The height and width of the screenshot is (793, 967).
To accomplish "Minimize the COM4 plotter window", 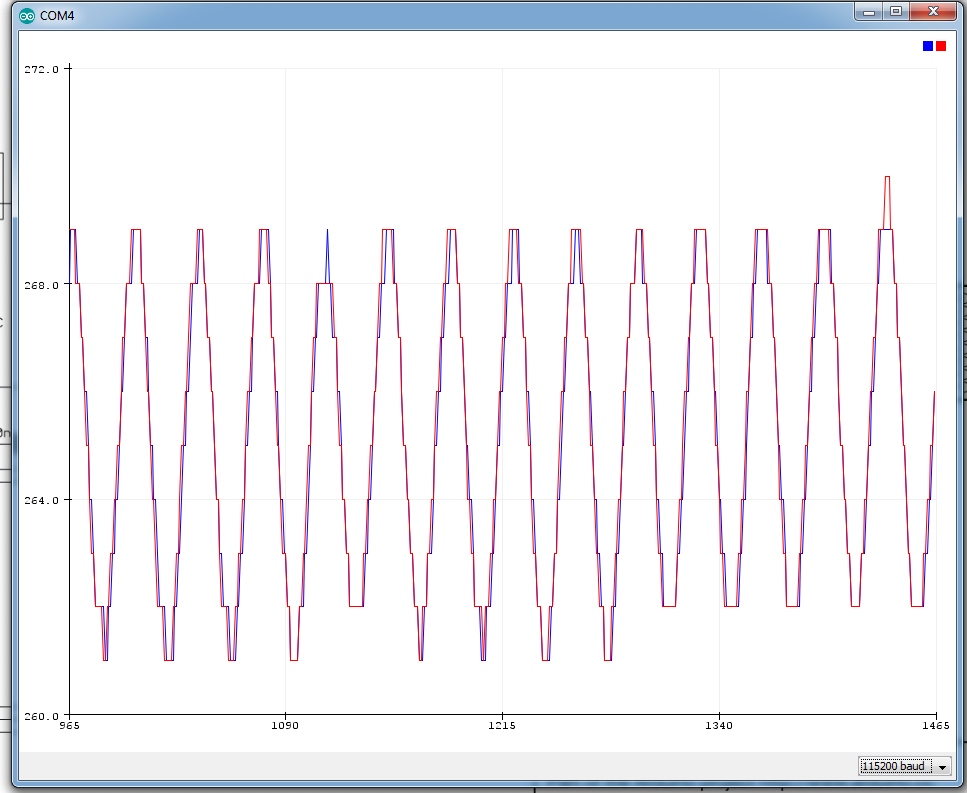I will 869,12.
